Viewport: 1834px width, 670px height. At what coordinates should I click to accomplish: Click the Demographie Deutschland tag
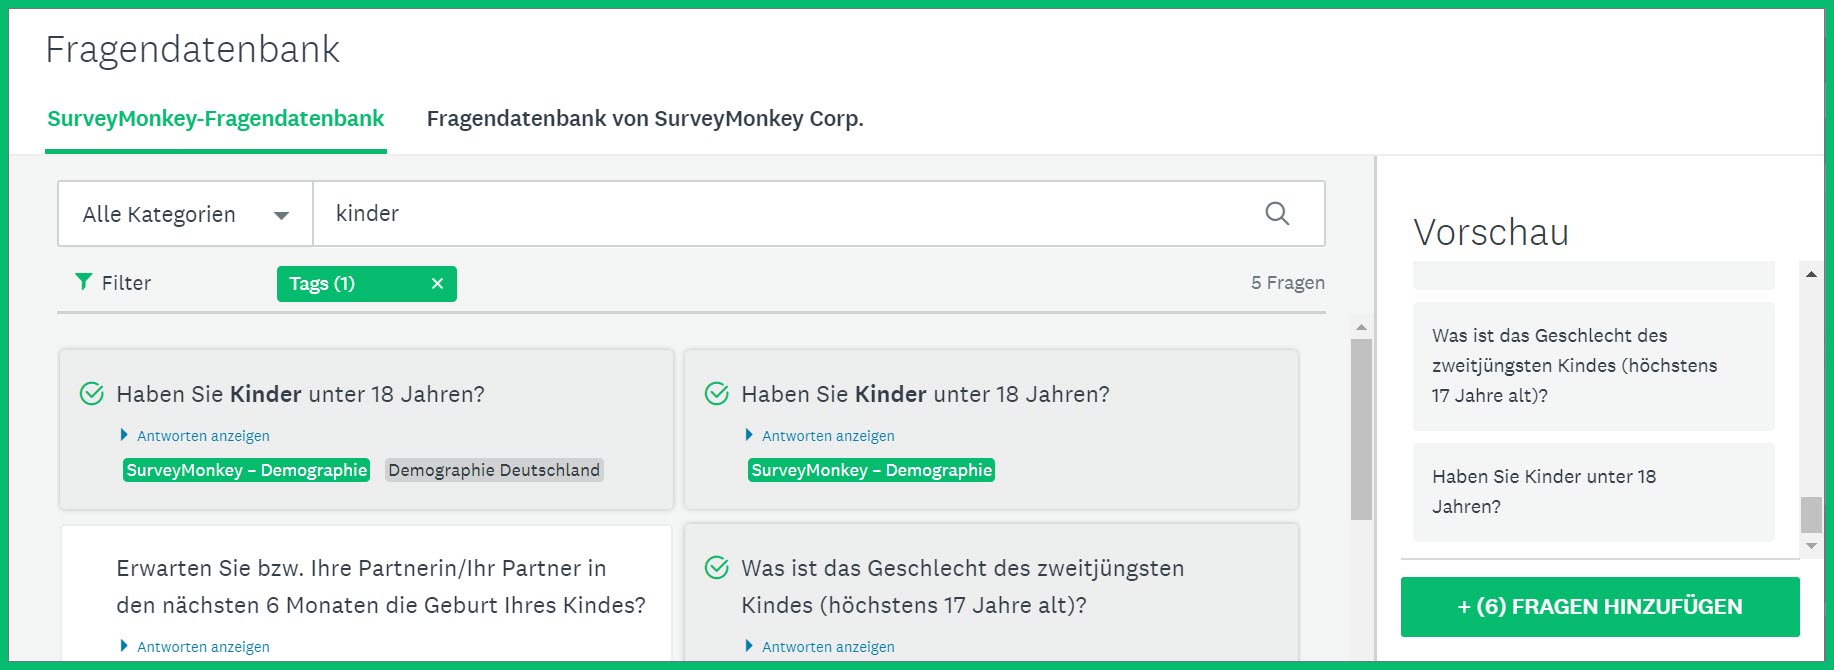click(x=494, y=470)
